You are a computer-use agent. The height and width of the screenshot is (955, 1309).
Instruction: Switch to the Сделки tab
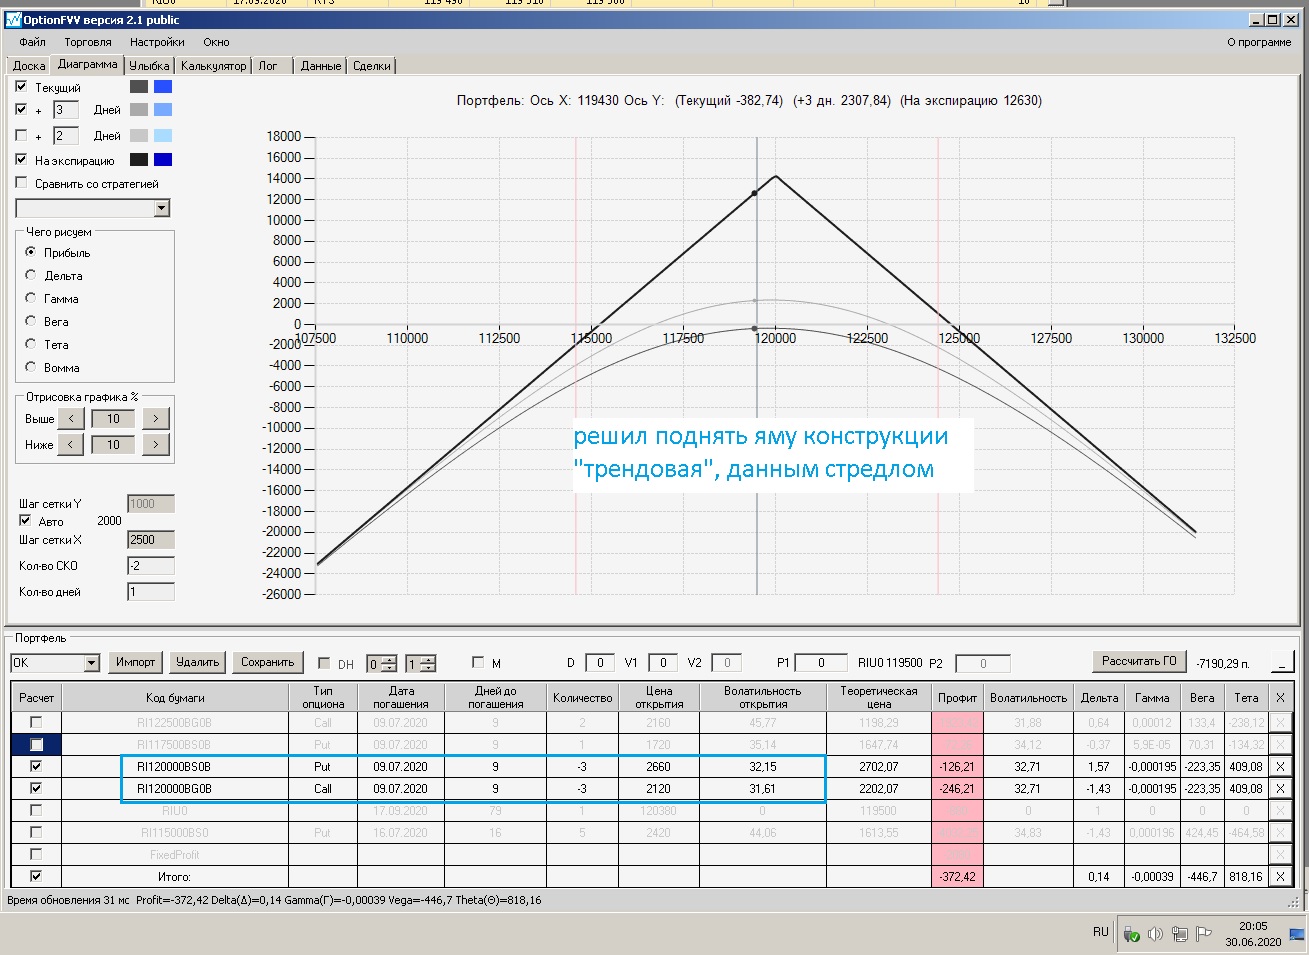pyautogui.click(x=372, y=66)
